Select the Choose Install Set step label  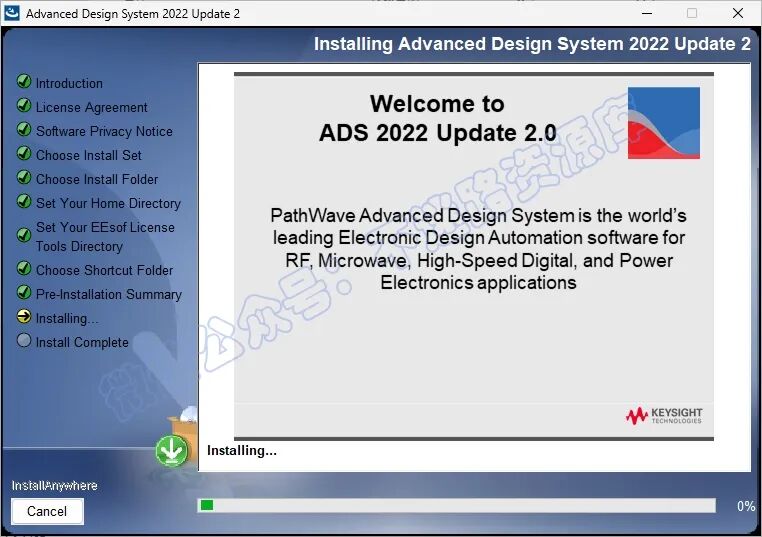click(88, 155)
